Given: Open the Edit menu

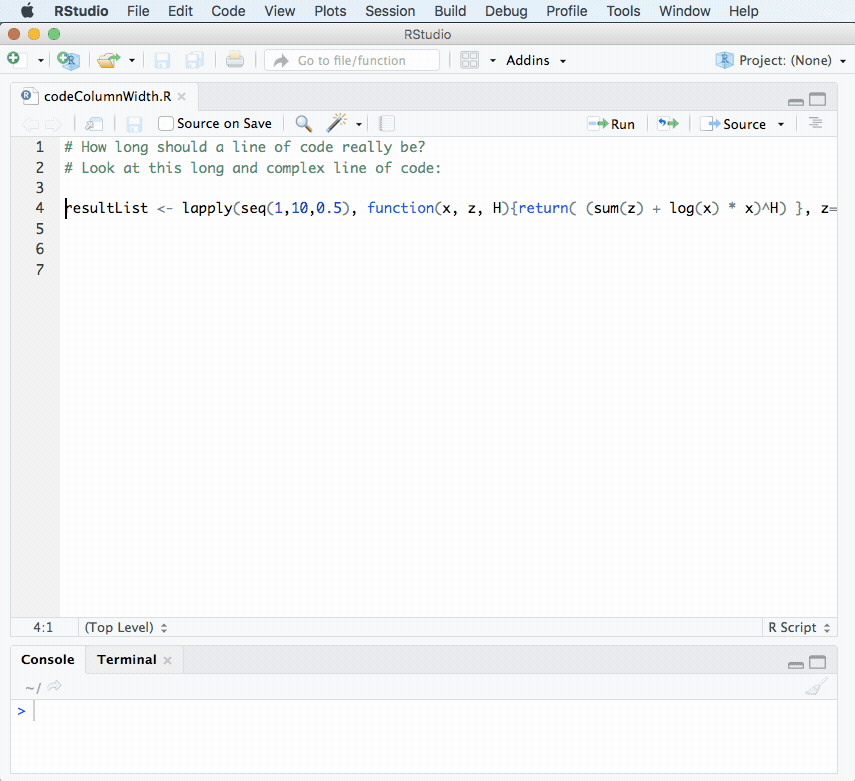Looking at the screenshot, I should pyautogui.click(x=180, y=11).
